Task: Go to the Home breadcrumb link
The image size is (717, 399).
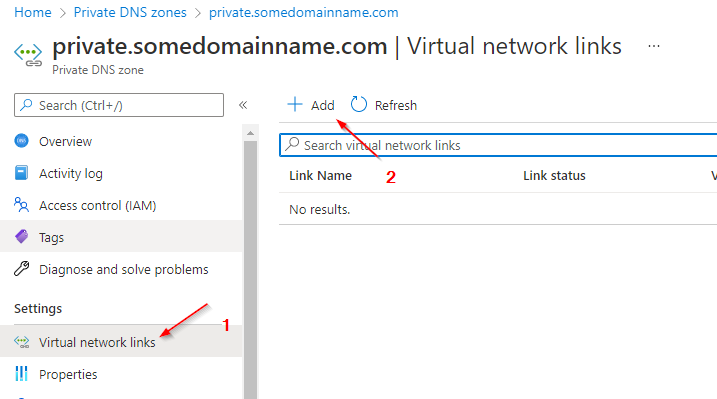Action: pyautogui.click(x=32, y=12)
